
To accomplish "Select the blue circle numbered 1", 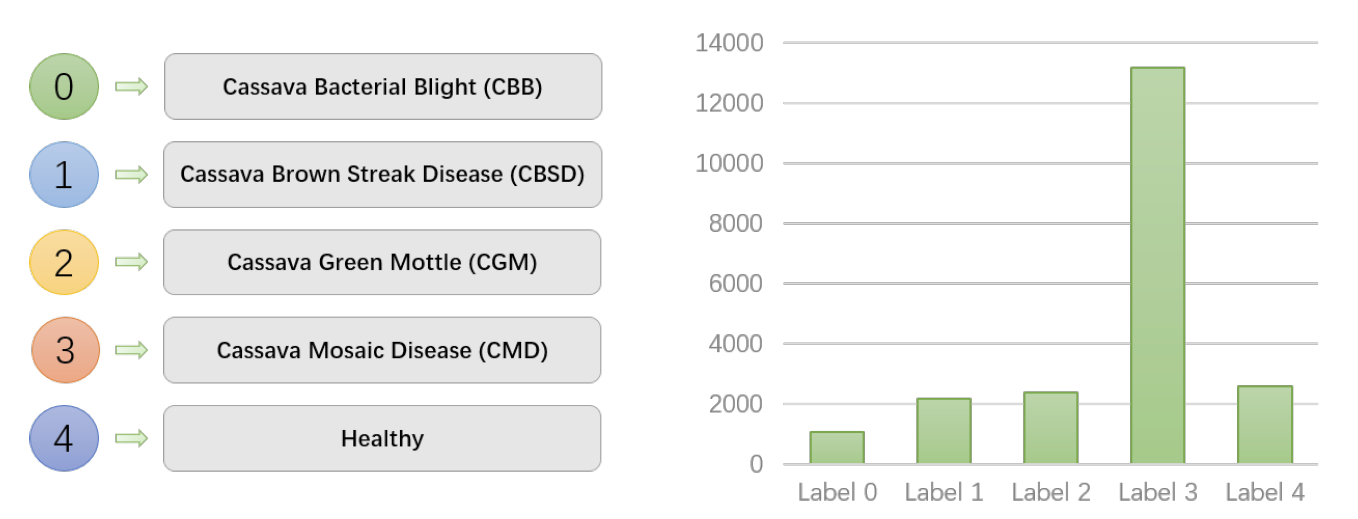I will coord(63,175).
